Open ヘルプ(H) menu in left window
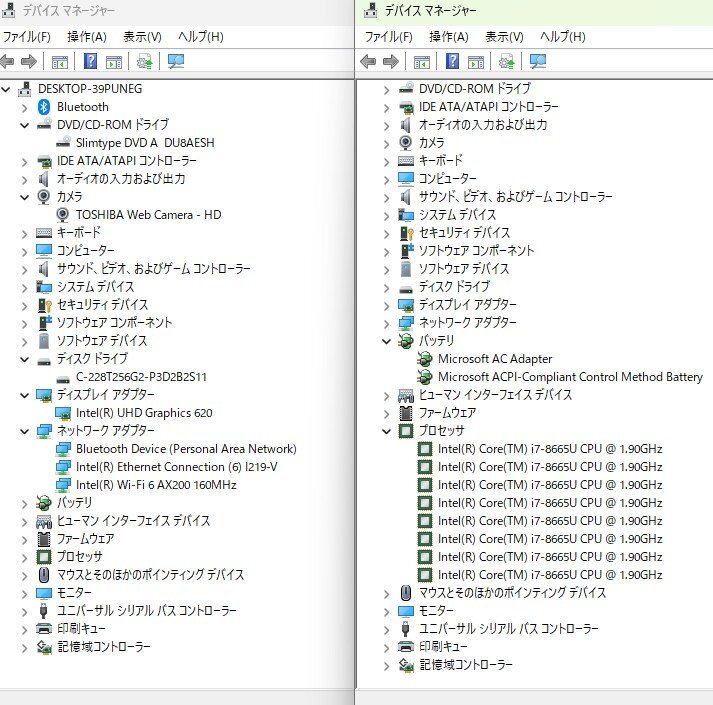713x705 pixels. [201, 37]
